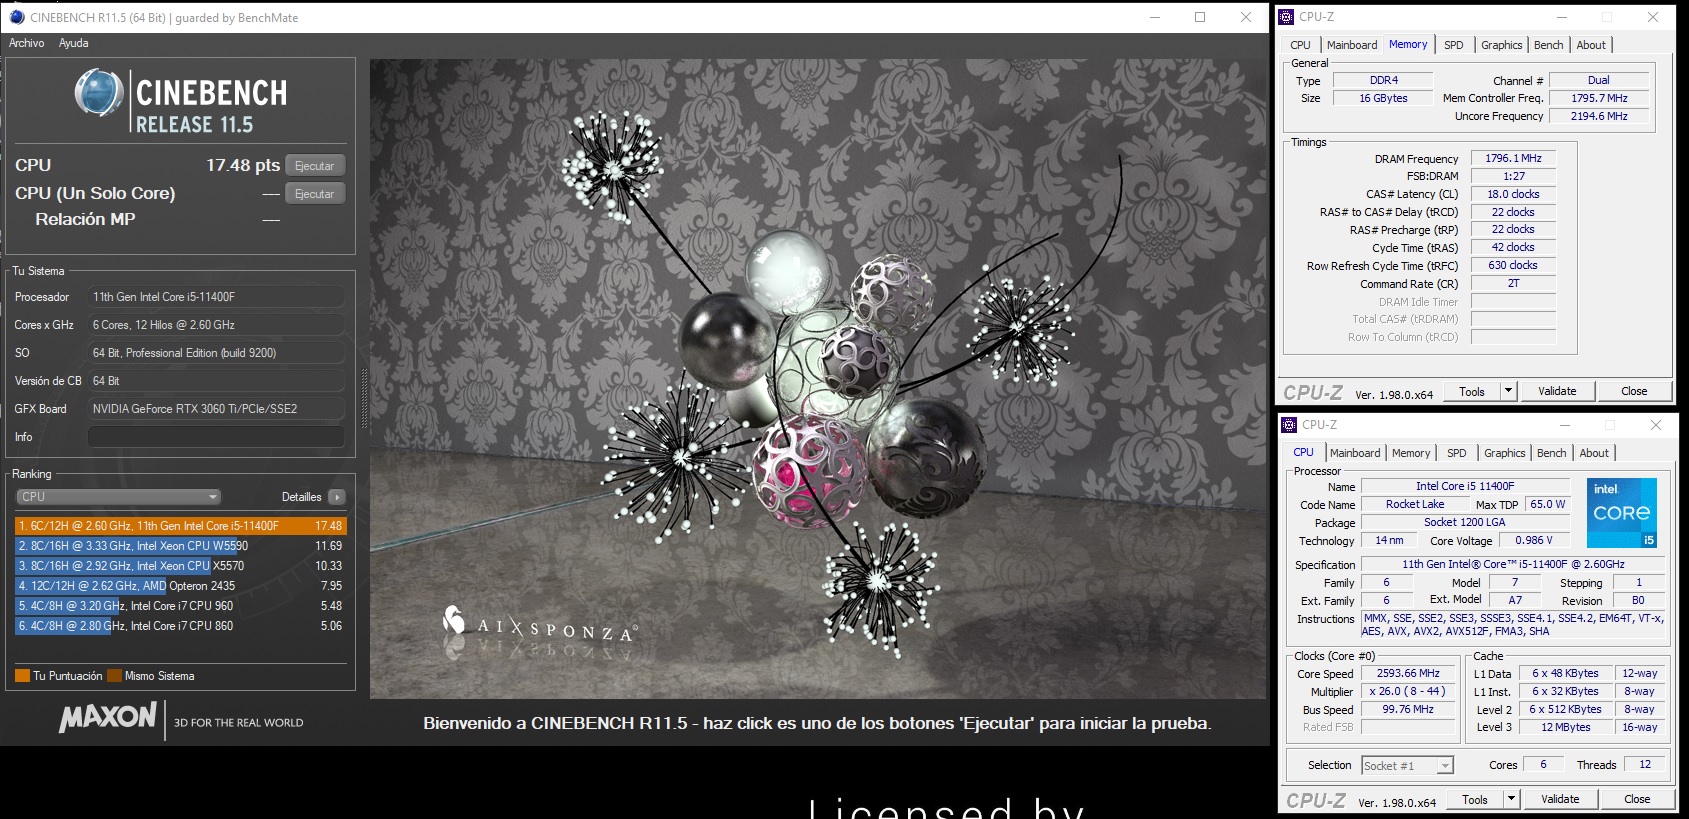Open SPD tab in Memory window

(1454, 45)
